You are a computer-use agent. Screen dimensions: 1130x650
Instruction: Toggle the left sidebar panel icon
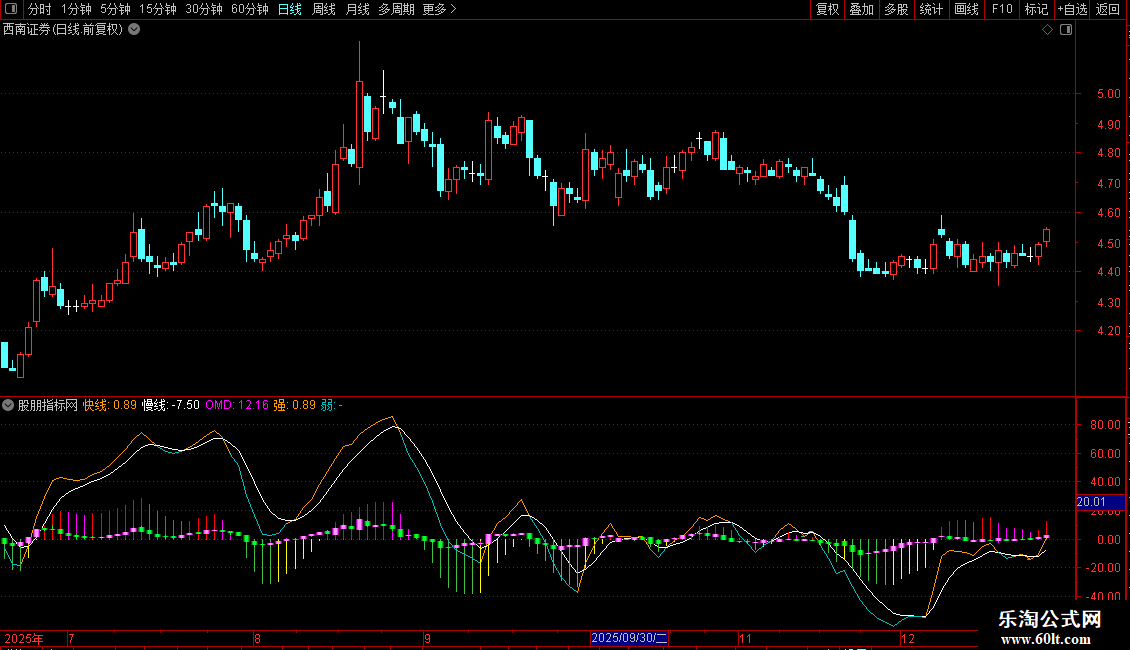[10, 10]
